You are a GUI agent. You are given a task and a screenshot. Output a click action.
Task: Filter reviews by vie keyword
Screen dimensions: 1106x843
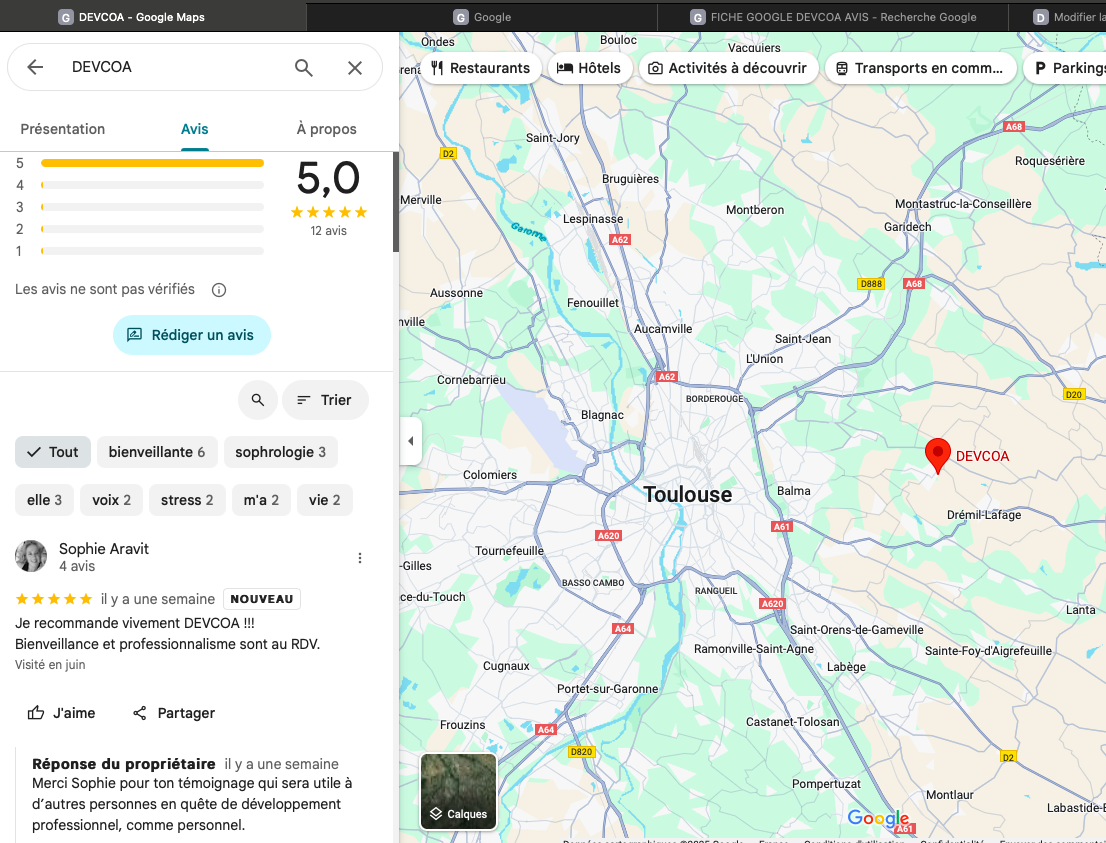pyautogui.click(x=324, y=500)
